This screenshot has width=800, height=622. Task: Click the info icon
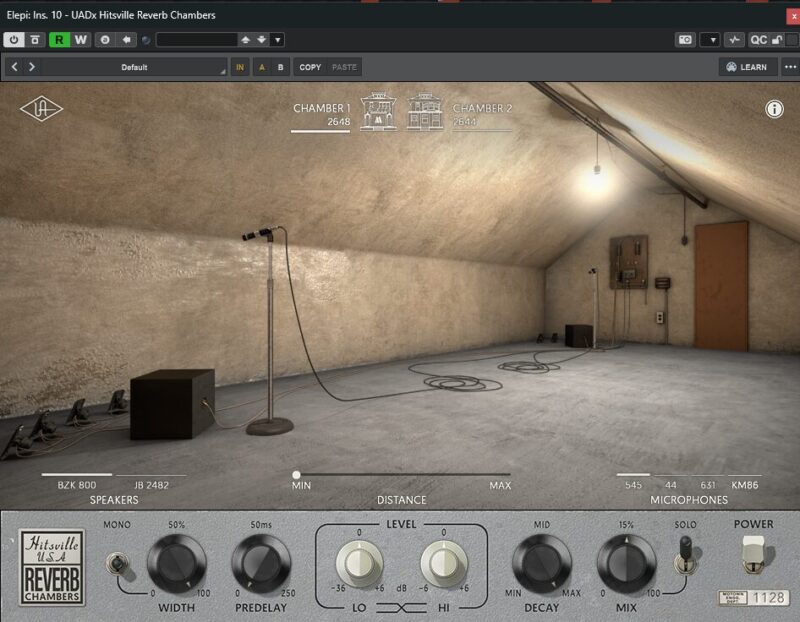click(774, 109)
